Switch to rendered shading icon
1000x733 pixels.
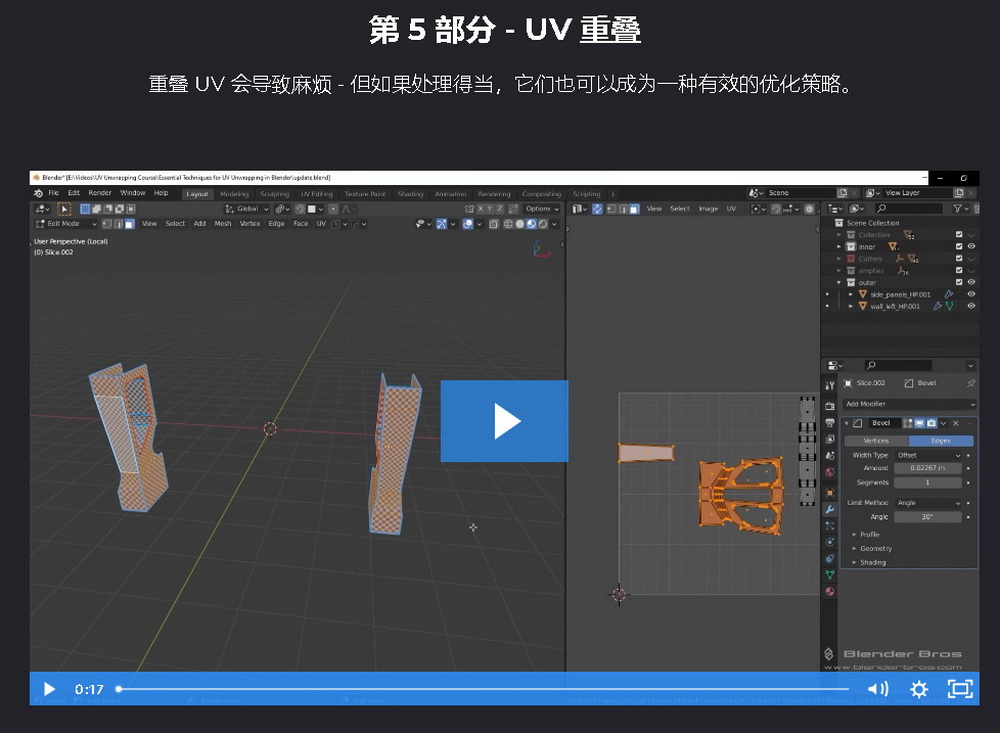543,224
